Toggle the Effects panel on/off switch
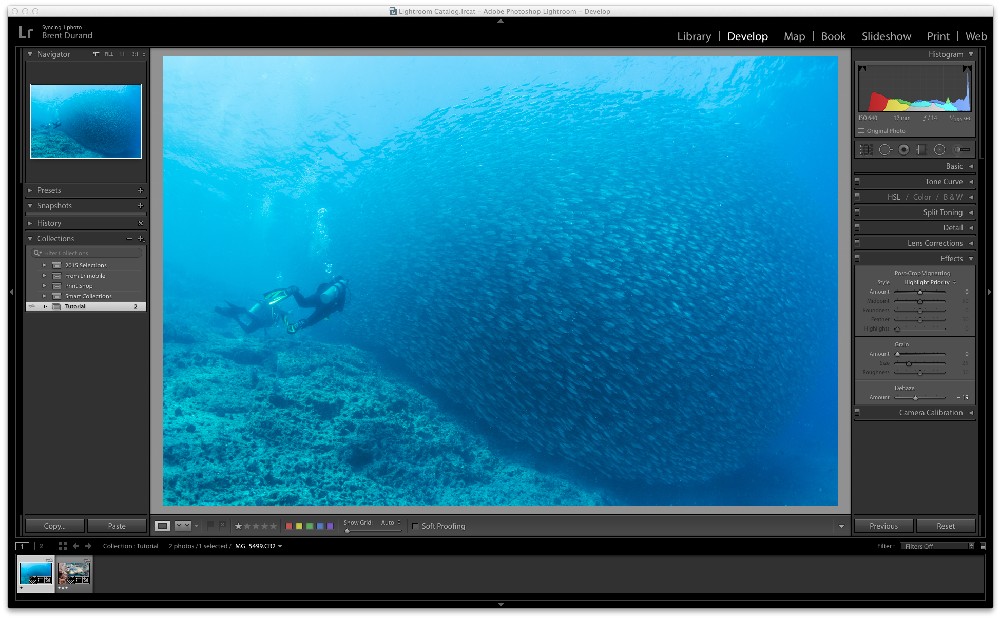 (857, 259)
